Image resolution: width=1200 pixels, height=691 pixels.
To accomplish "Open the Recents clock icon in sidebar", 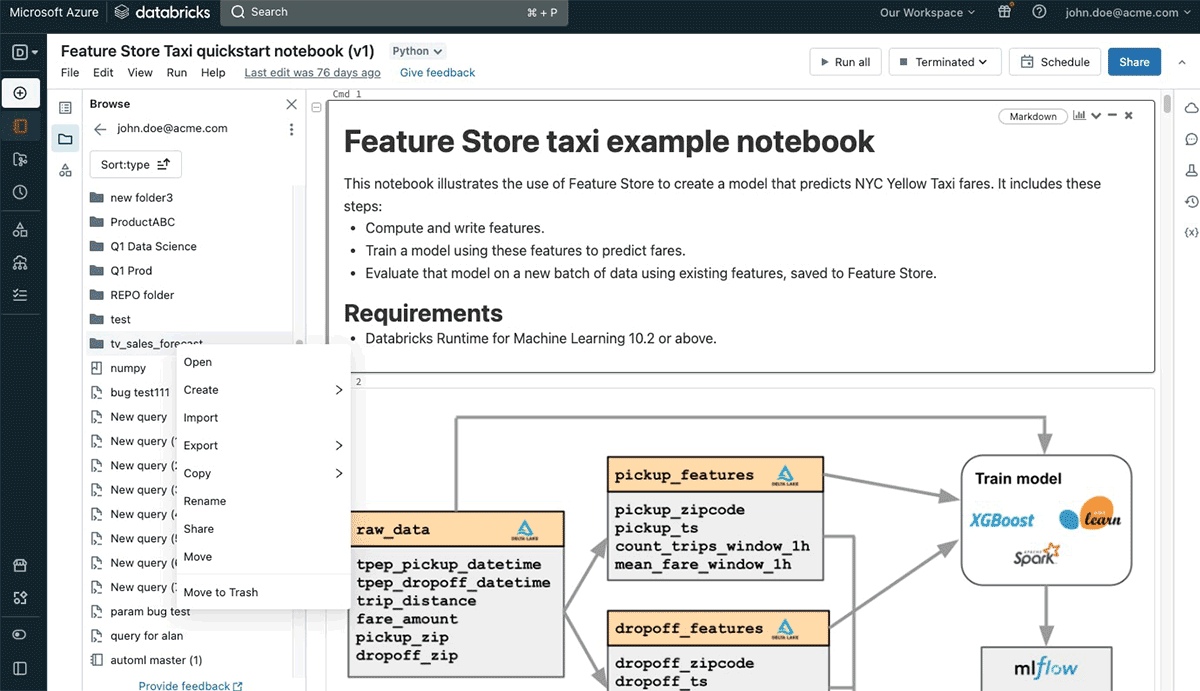I will pos(21,192).
